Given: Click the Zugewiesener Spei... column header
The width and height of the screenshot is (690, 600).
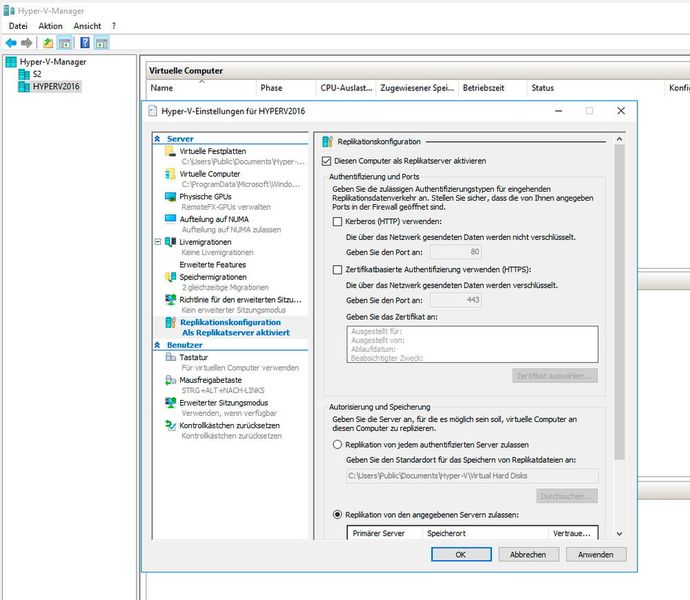Looking at the screenshot, I should click(417, 88).
